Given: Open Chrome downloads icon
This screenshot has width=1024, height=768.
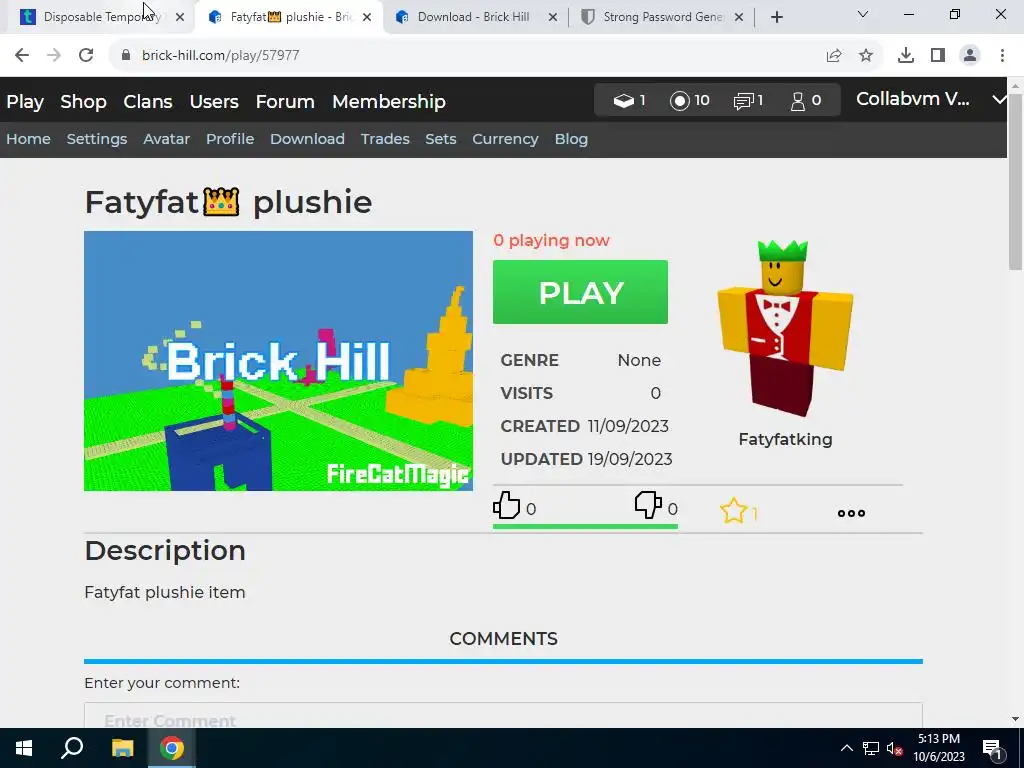Looking at the screenshot, I should (x=905, y=55).
